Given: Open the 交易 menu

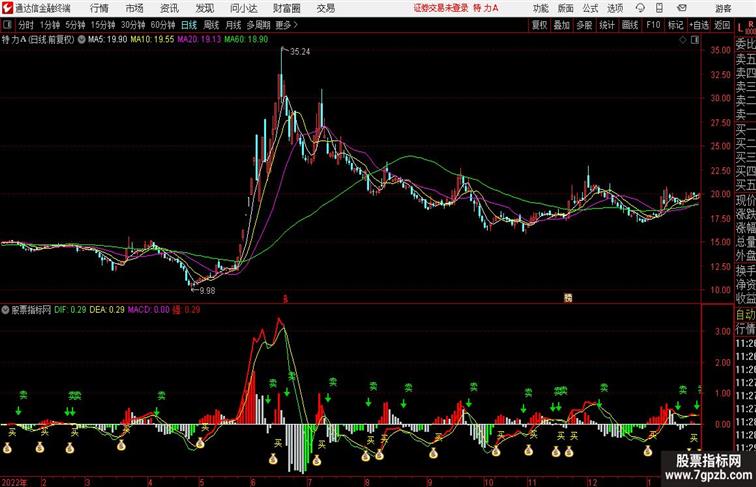Looking at the screenshot, I should (325, 8).
